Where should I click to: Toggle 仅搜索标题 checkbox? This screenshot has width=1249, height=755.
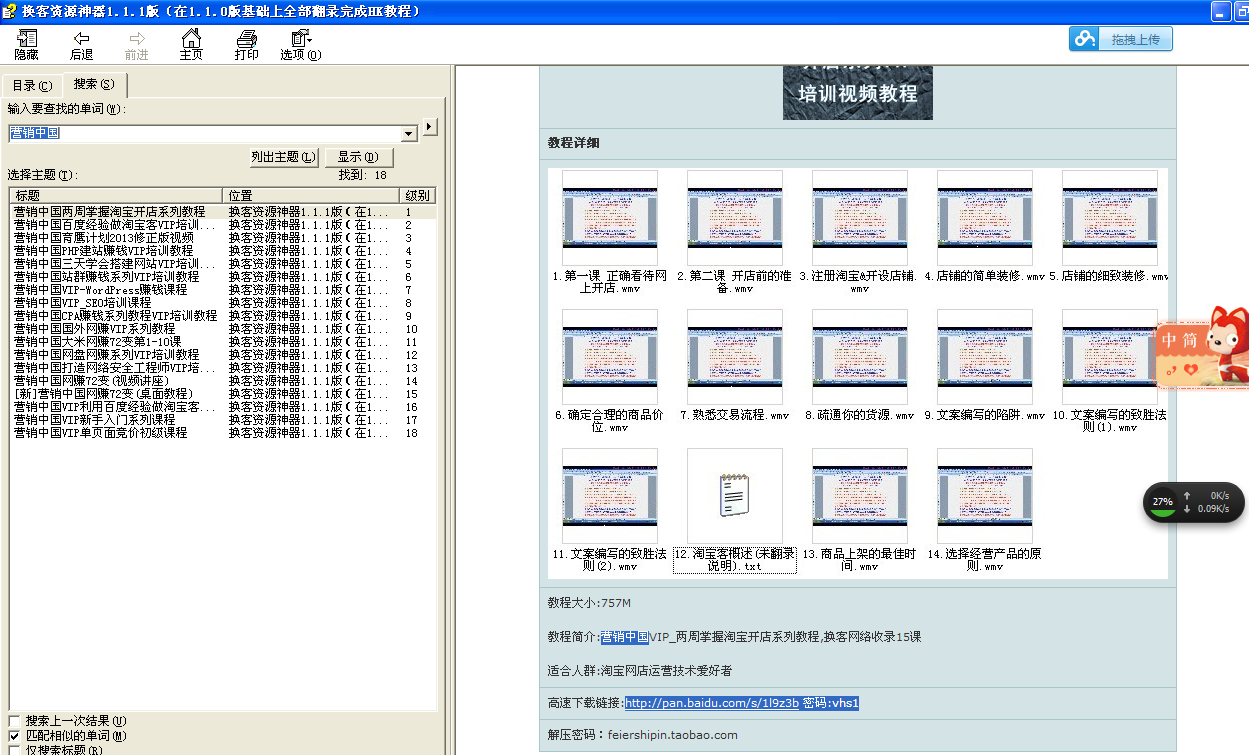coord(14,750)
